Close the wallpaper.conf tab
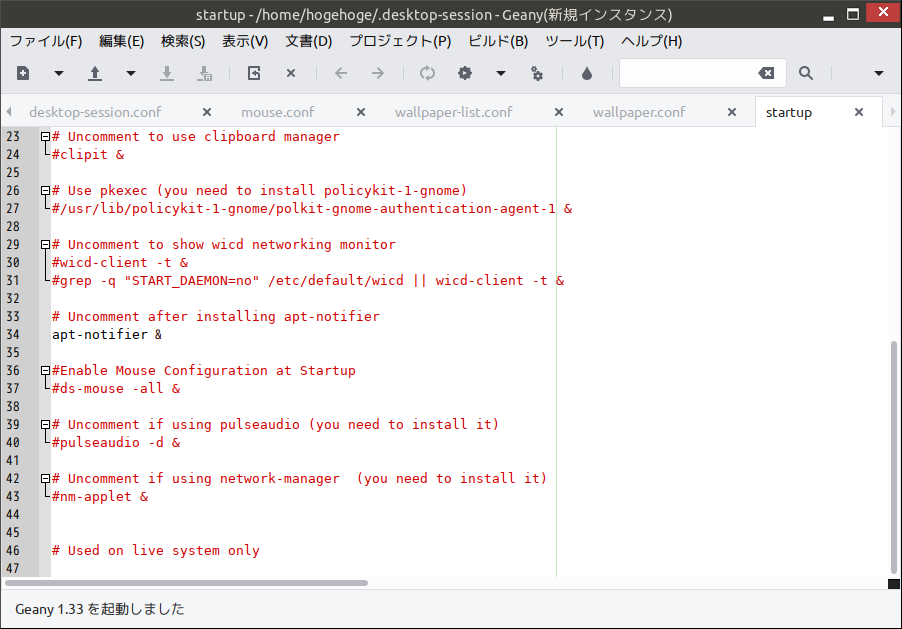This screenshot has height=629, width=902. [732, 112]
